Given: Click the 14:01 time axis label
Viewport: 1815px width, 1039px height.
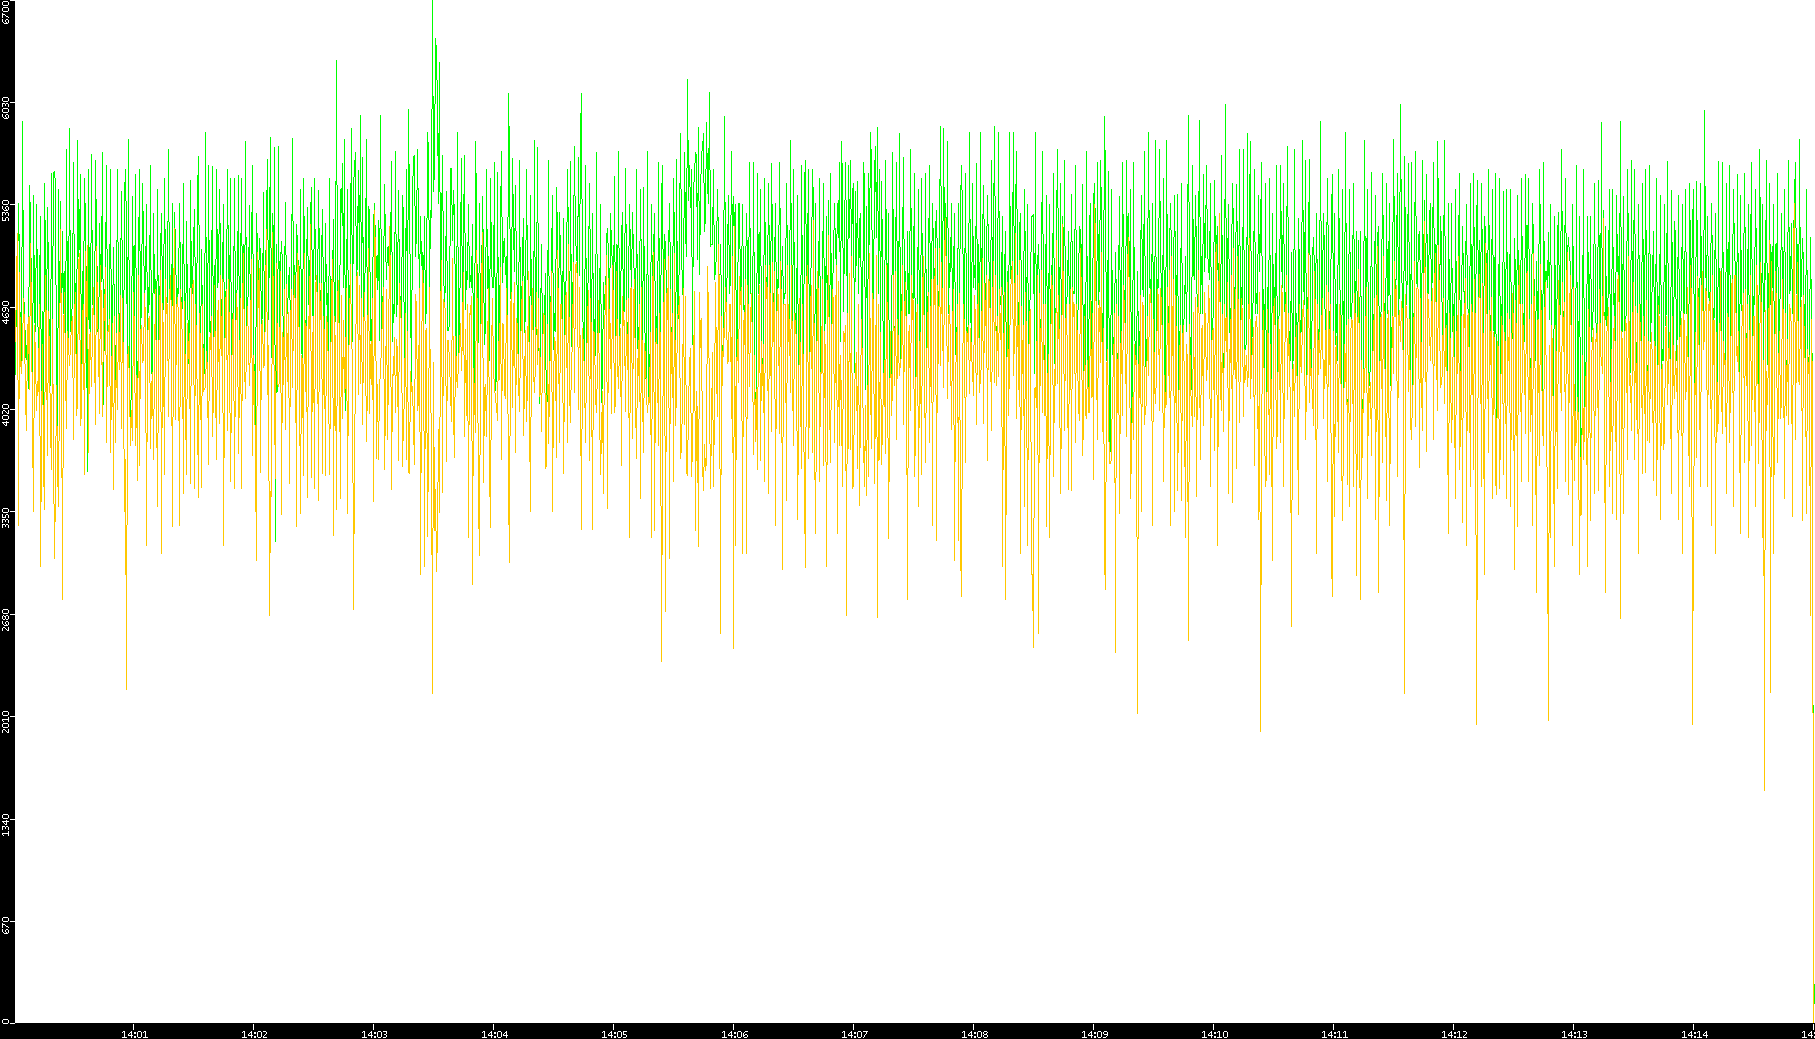Looking at the screenshot, I should point(134,1034).
